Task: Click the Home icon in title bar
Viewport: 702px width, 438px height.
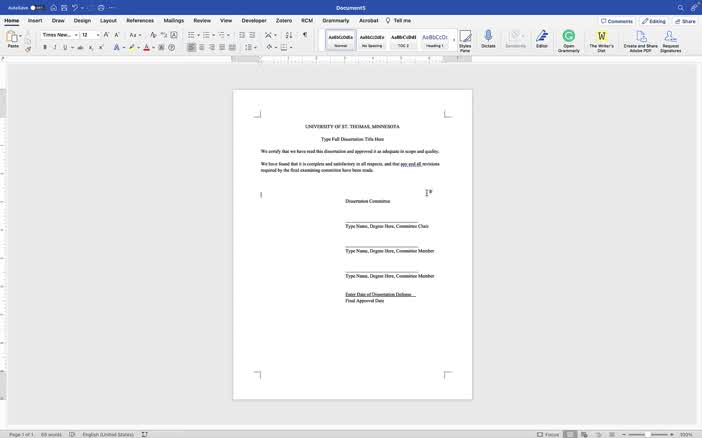Action: pos(54,8)
